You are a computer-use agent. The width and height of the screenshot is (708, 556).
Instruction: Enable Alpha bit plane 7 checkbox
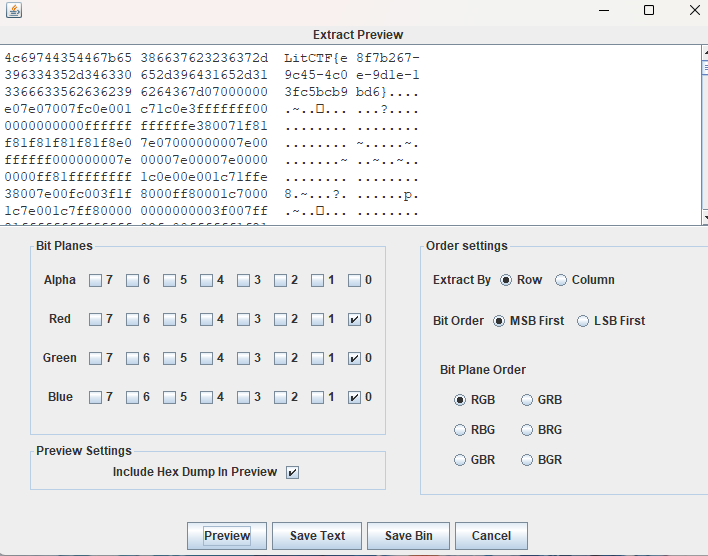point(95,281)
